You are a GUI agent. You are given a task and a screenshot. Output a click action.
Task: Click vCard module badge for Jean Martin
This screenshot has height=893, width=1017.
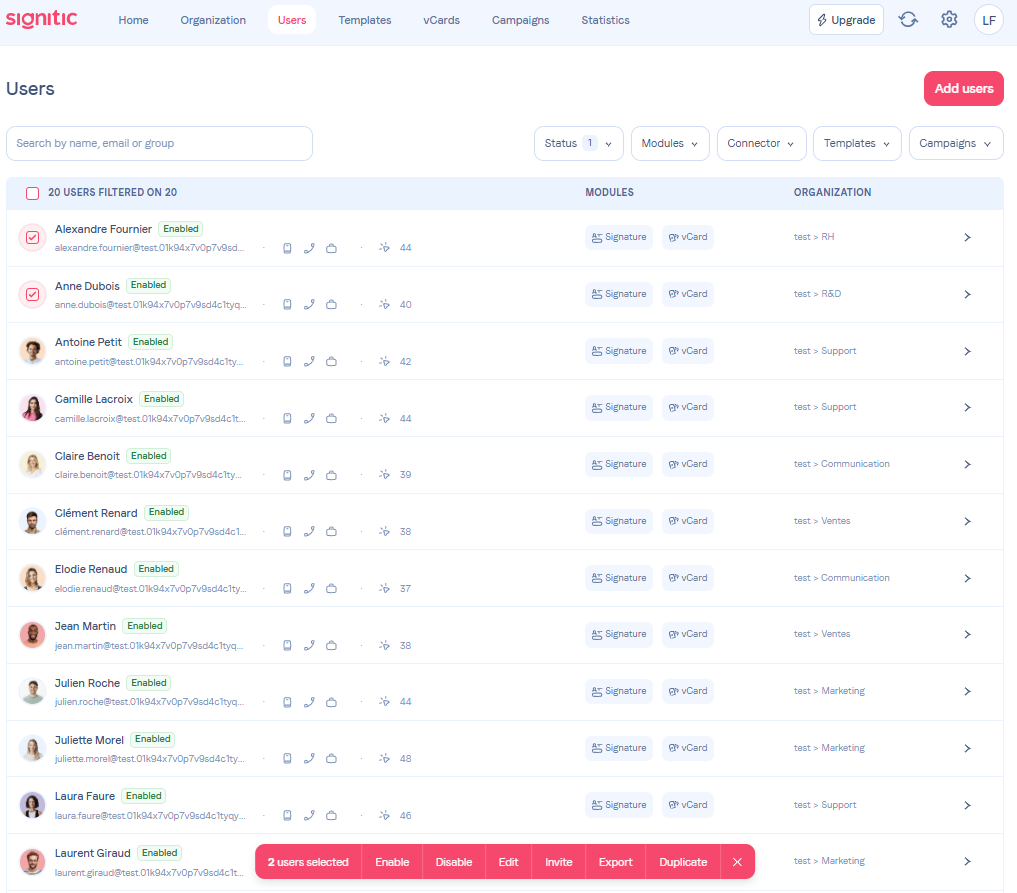point(688,634)
